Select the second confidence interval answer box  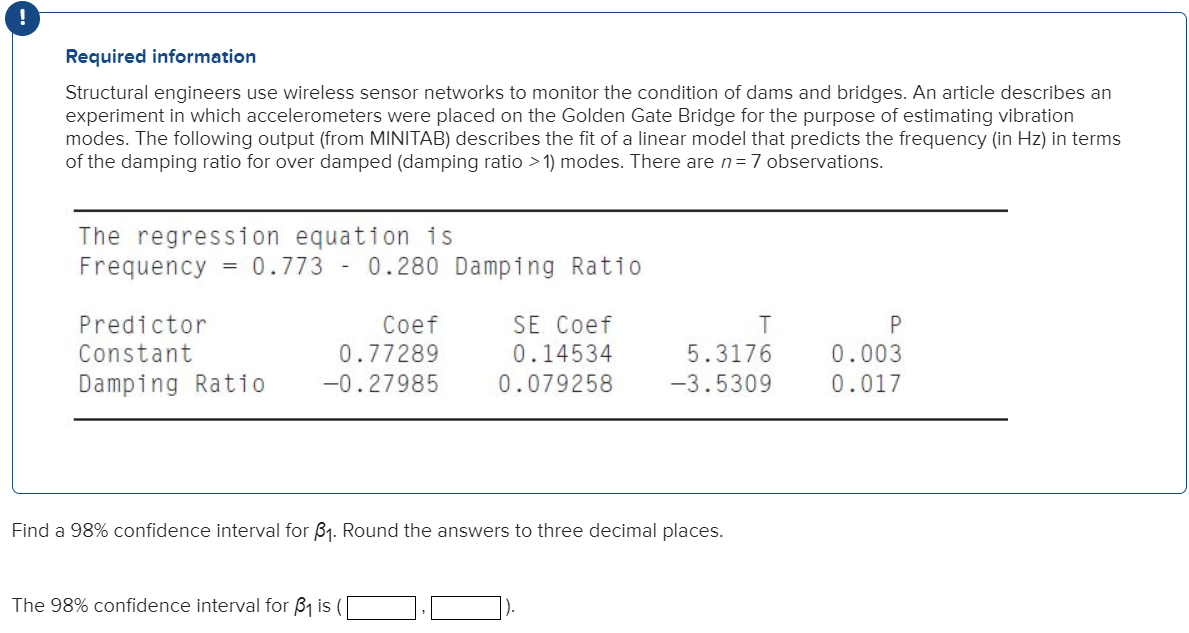tap(467, 606)
